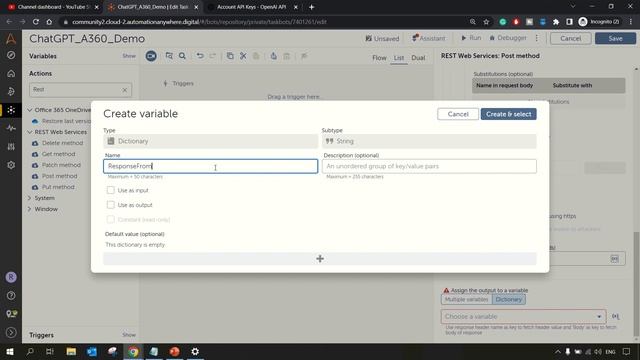Open the more options kebab menu
This screenshot has width=640, height=360.
[x=537, y=38]
